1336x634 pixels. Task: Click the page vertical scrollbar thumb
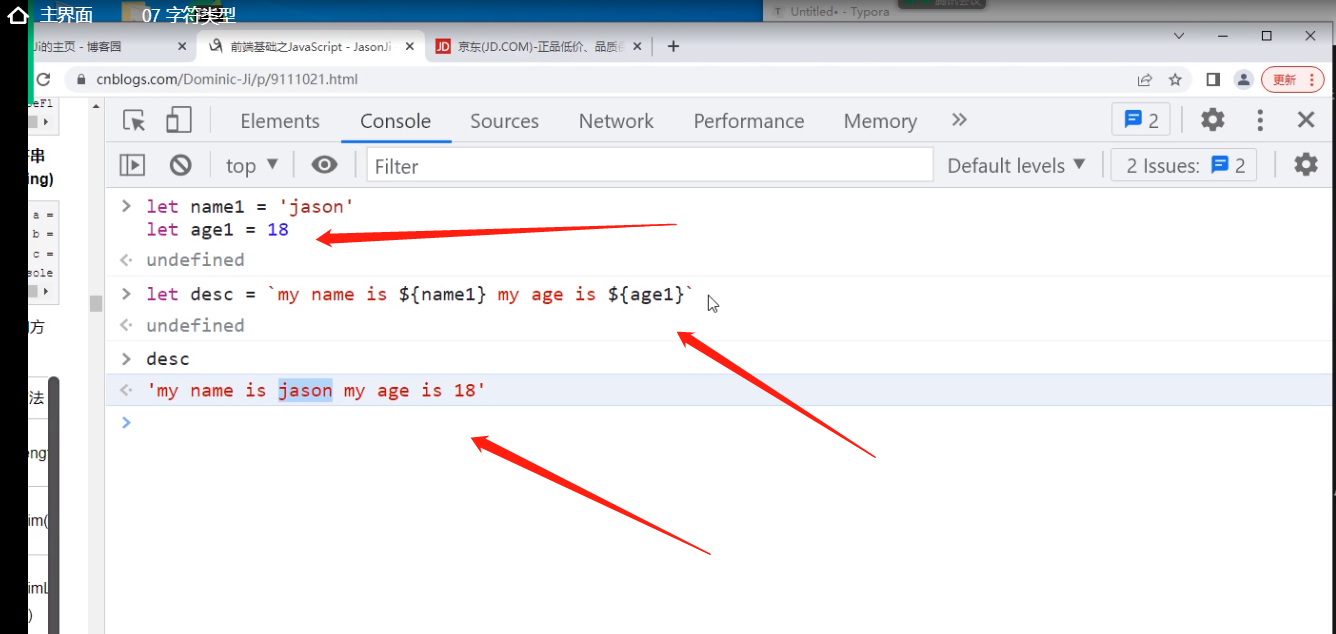(x=96, y=303)
